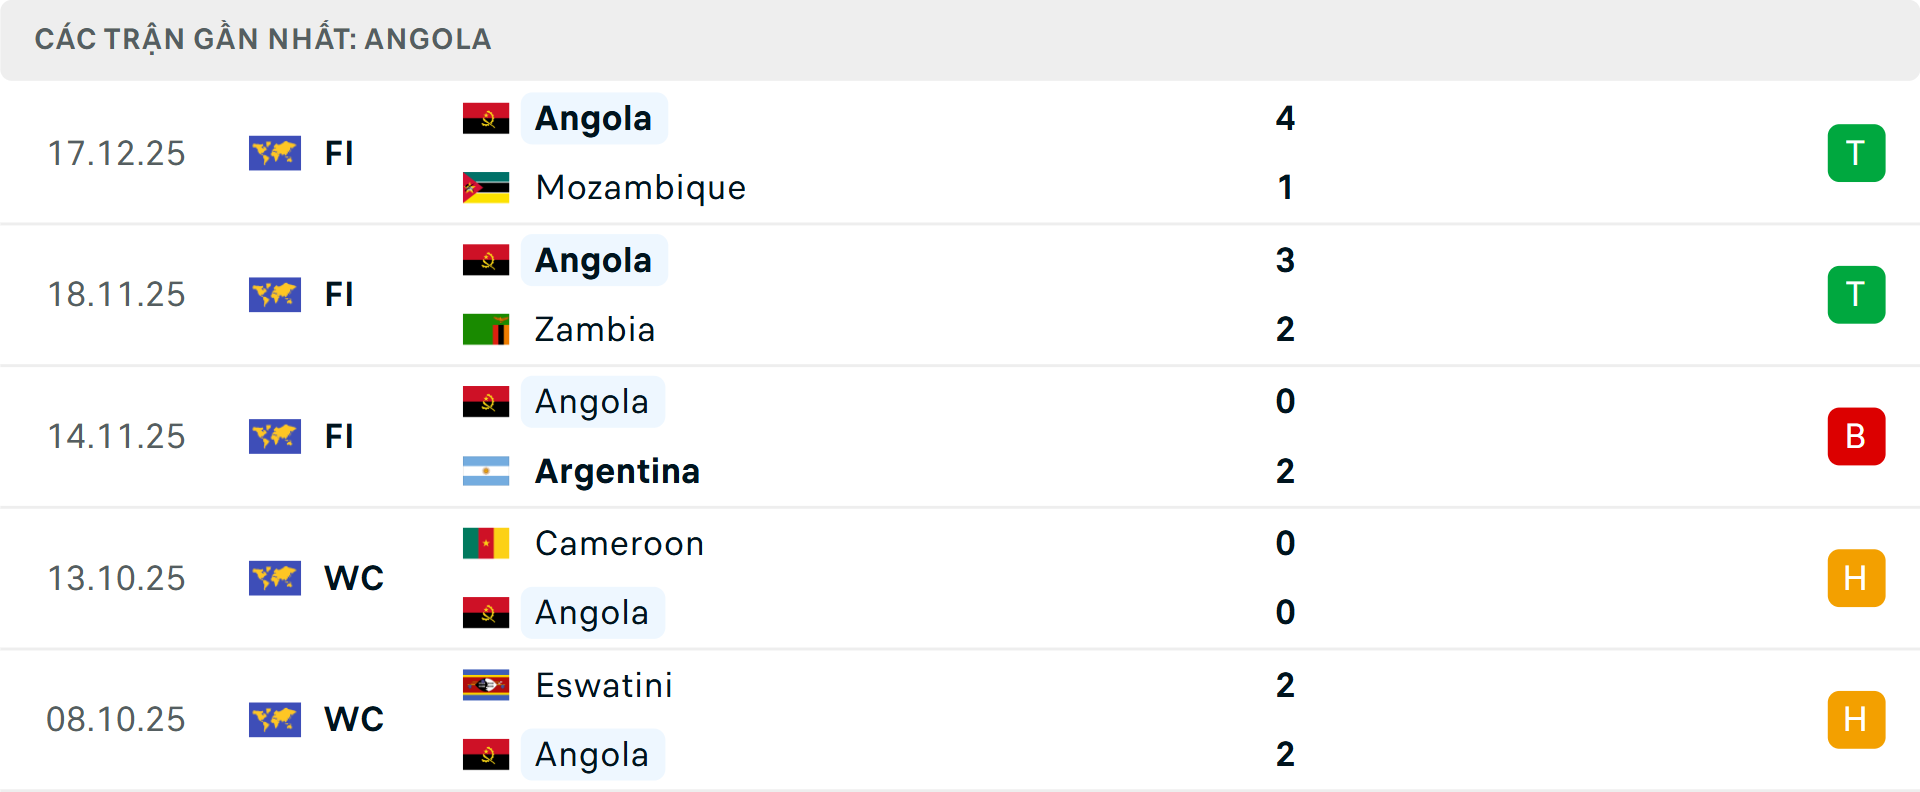Expand the CÁC TRẬN GẦN NHẤT: ANGOLA header

tap(264, 39)
